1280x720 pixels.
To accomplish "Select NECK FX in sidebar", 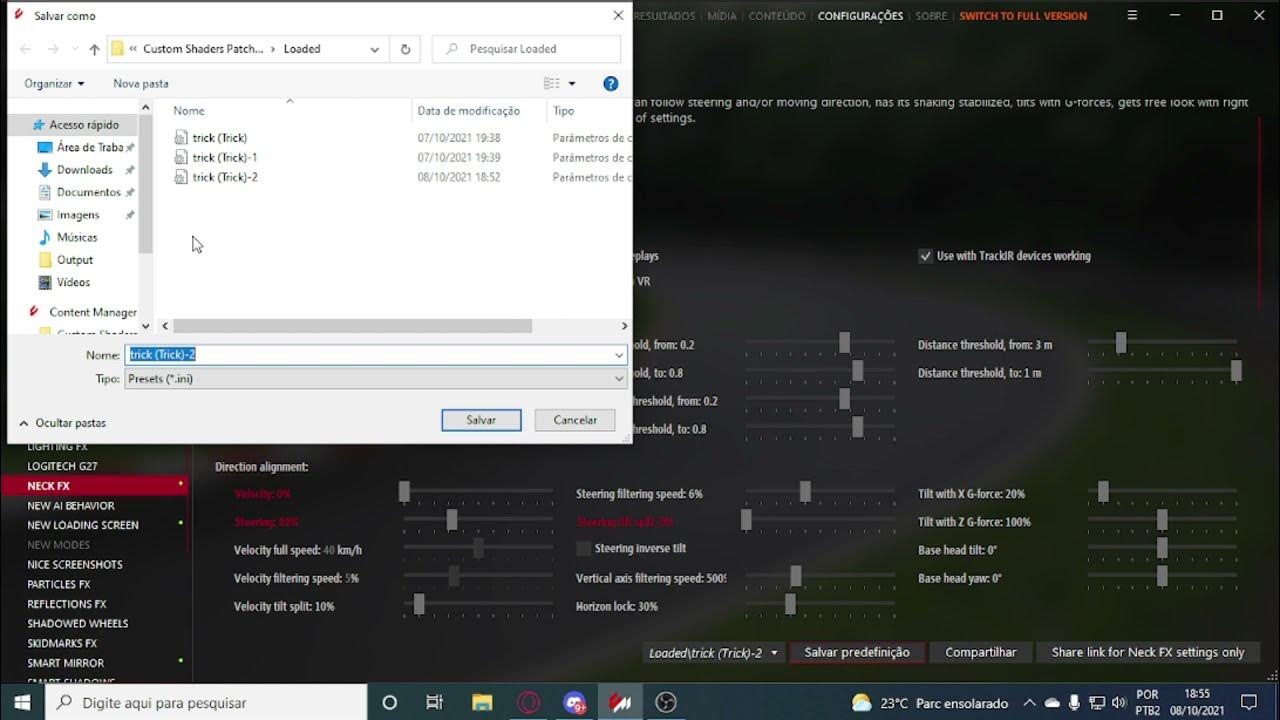I will click(95, 486).
